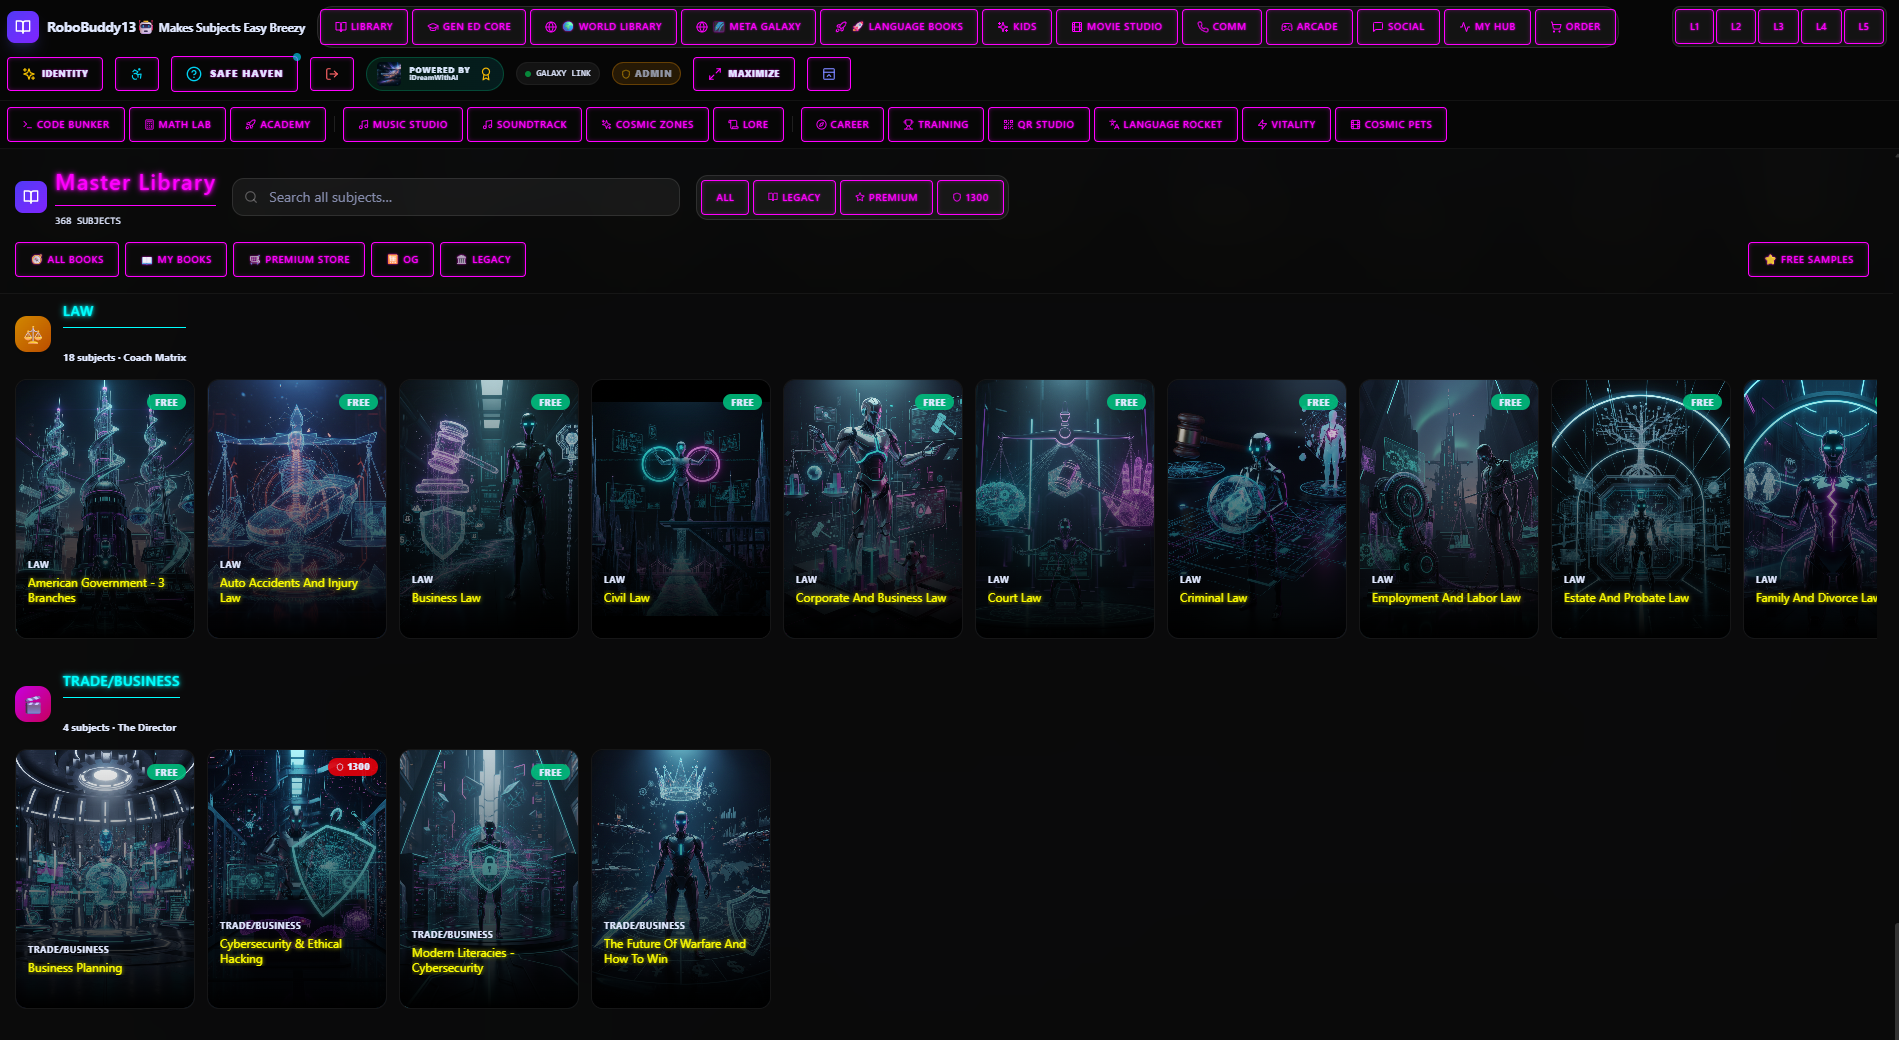This screenshot has height=1040, width=1899.
Task: Open the Safe Haven help button
Action: pyautogui.click(x=235, y=74)
